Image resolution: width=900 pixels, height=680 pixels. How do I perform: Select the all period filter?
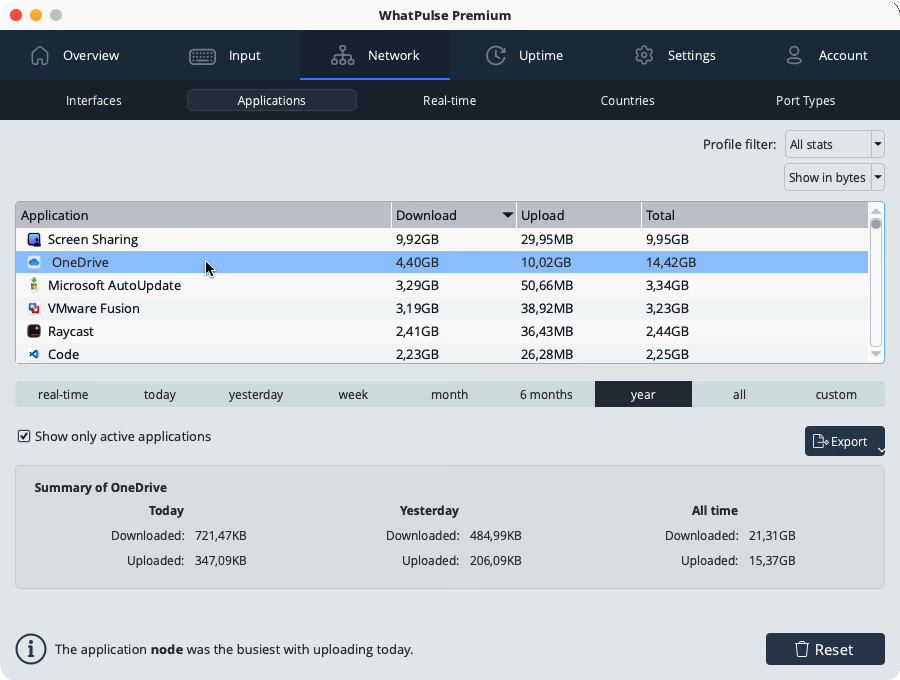point(739,394)
